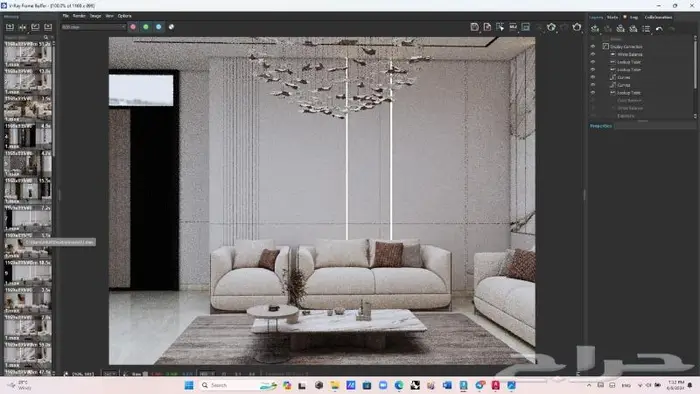
Task: Toggle the red channel button
Action: (133, 27)
